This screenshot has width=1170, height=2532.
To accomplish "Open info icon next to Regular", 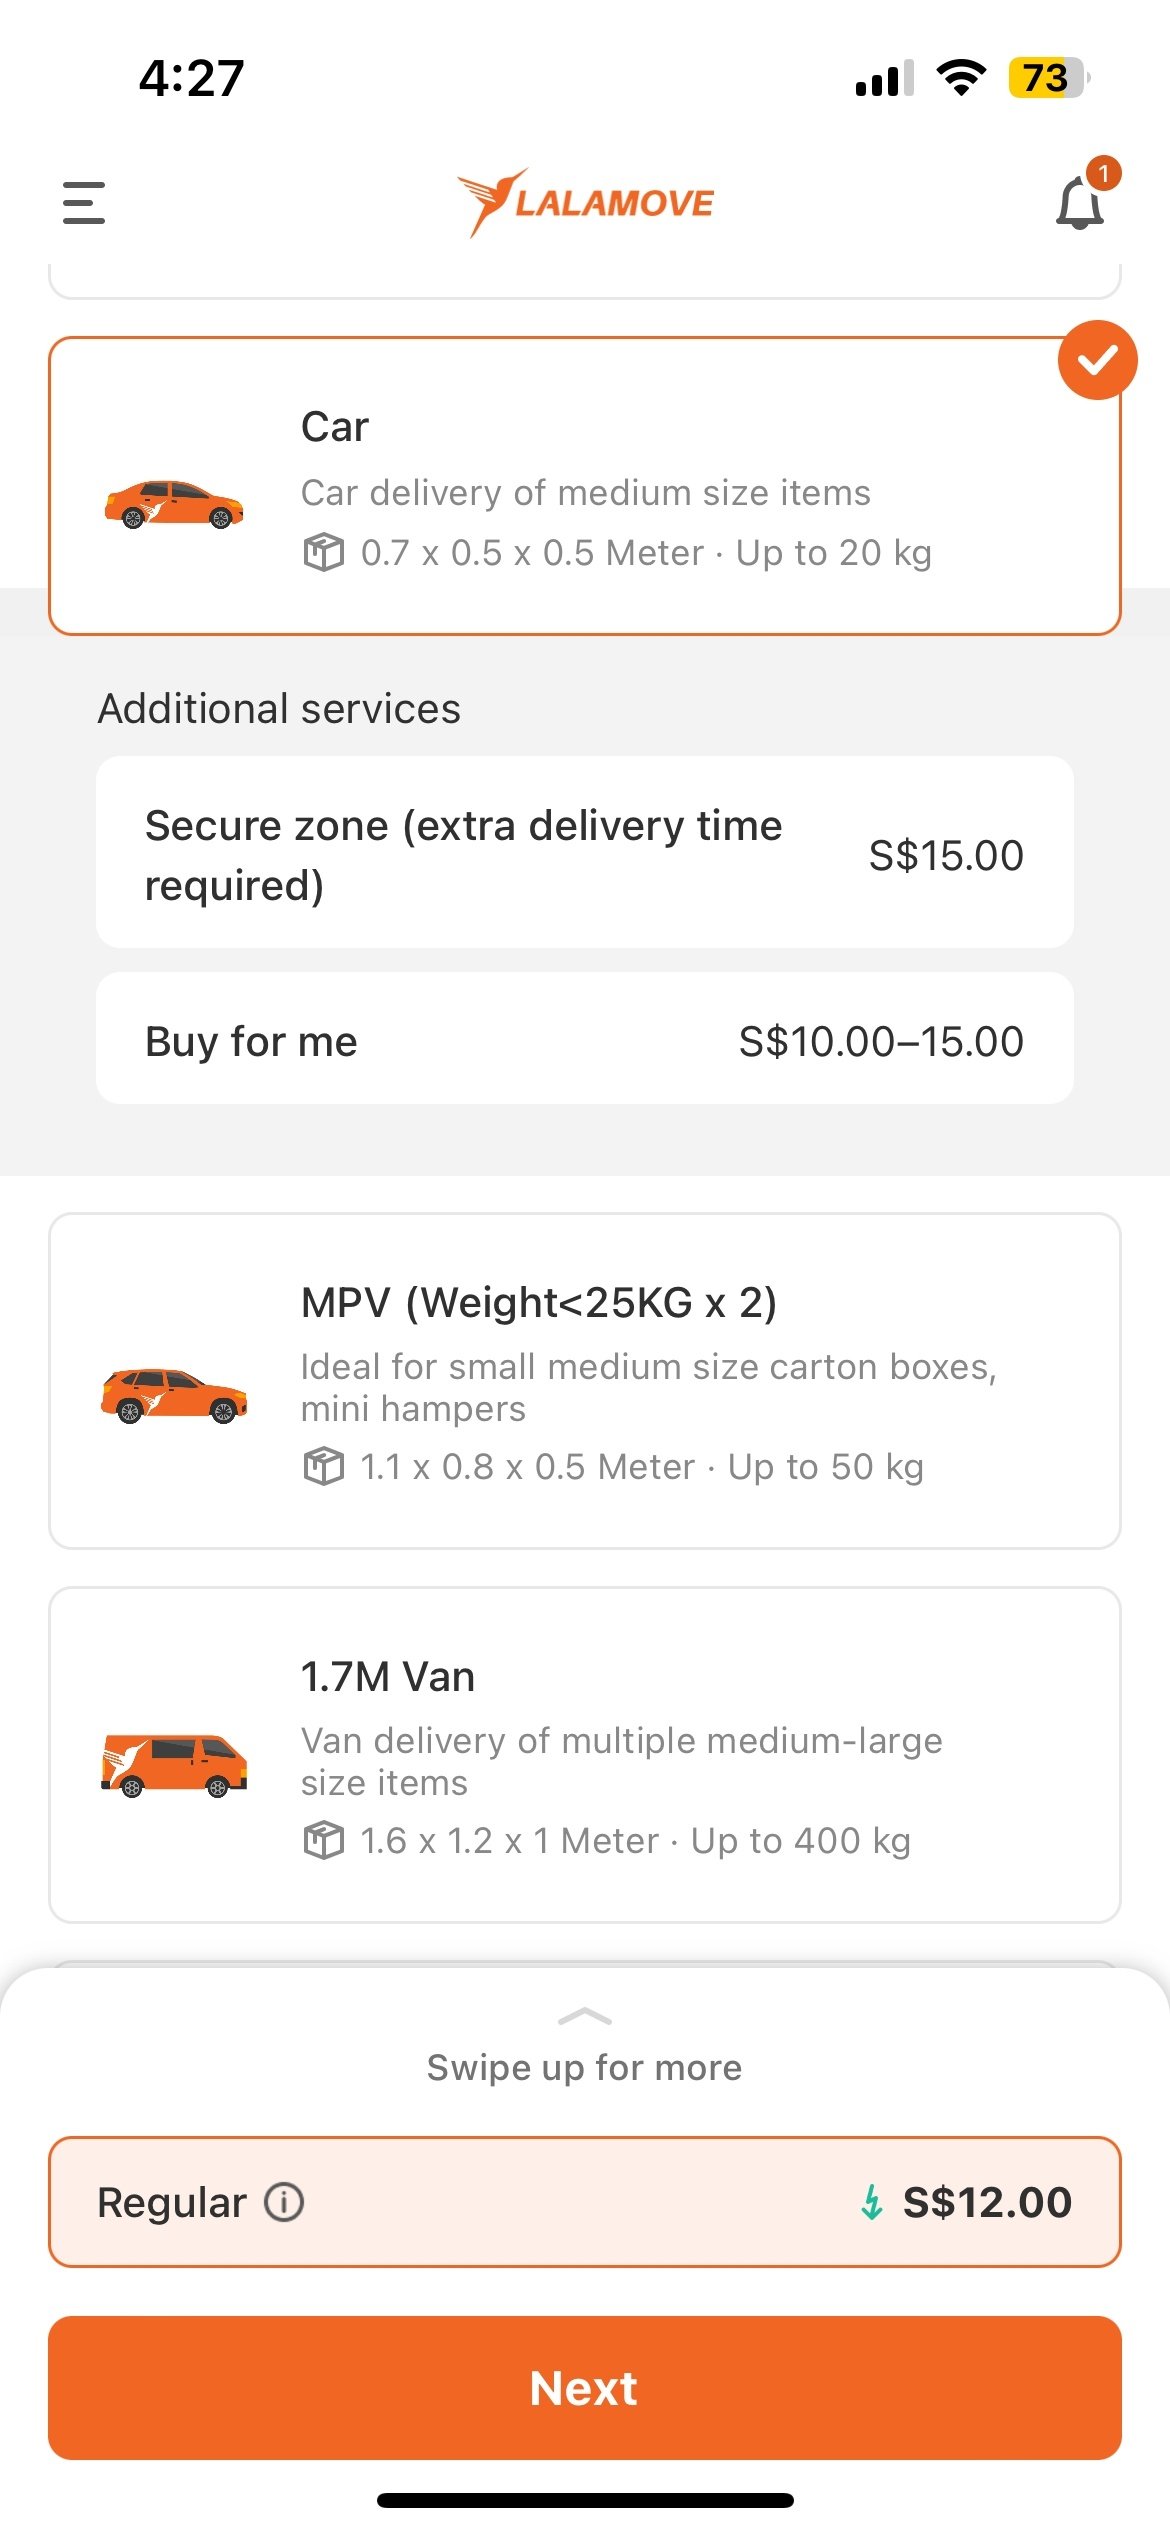I will point(284,2202).
